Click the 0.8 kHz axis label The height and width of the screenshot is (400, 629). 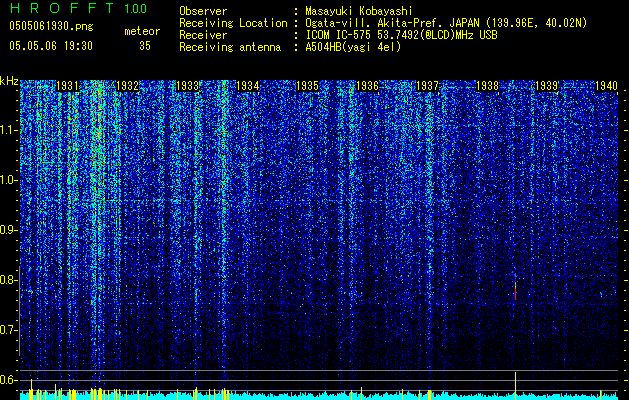pyautogui.click(x=9, y=280)
